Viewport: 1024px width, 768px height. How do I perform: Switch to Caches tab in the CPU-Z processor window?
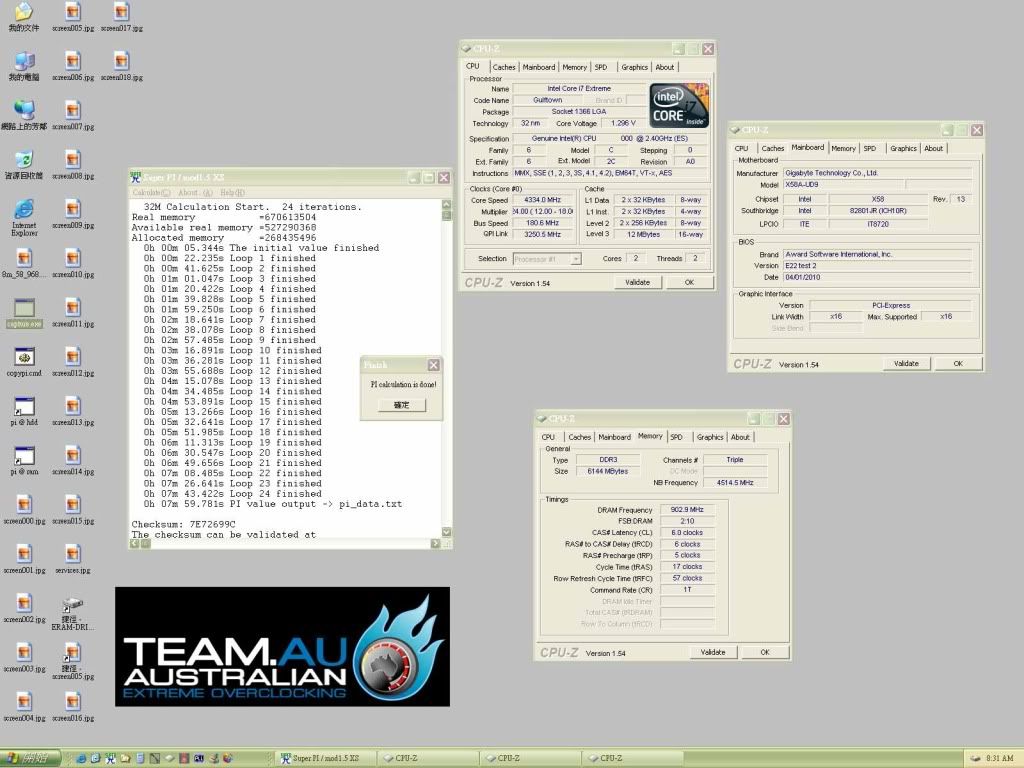pos(504,67)
